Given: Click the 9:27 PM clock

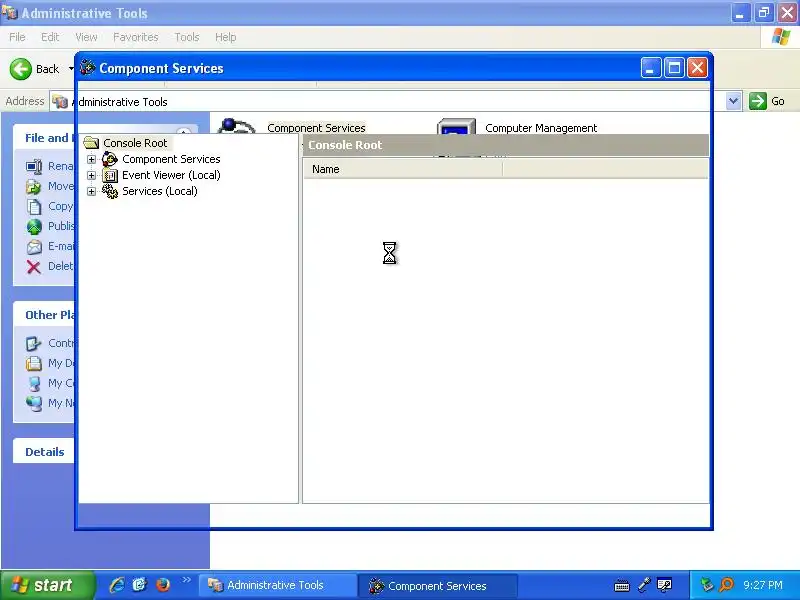Looking at the screenshot, I should (763, 585).
